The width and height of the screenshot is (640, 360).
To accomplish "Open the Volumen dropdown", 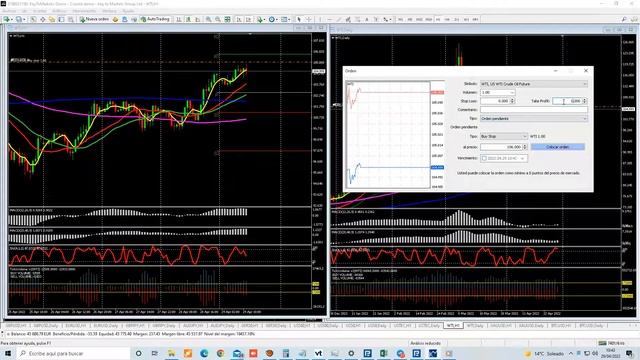I will pyautogui.click(x=512, y=93).
